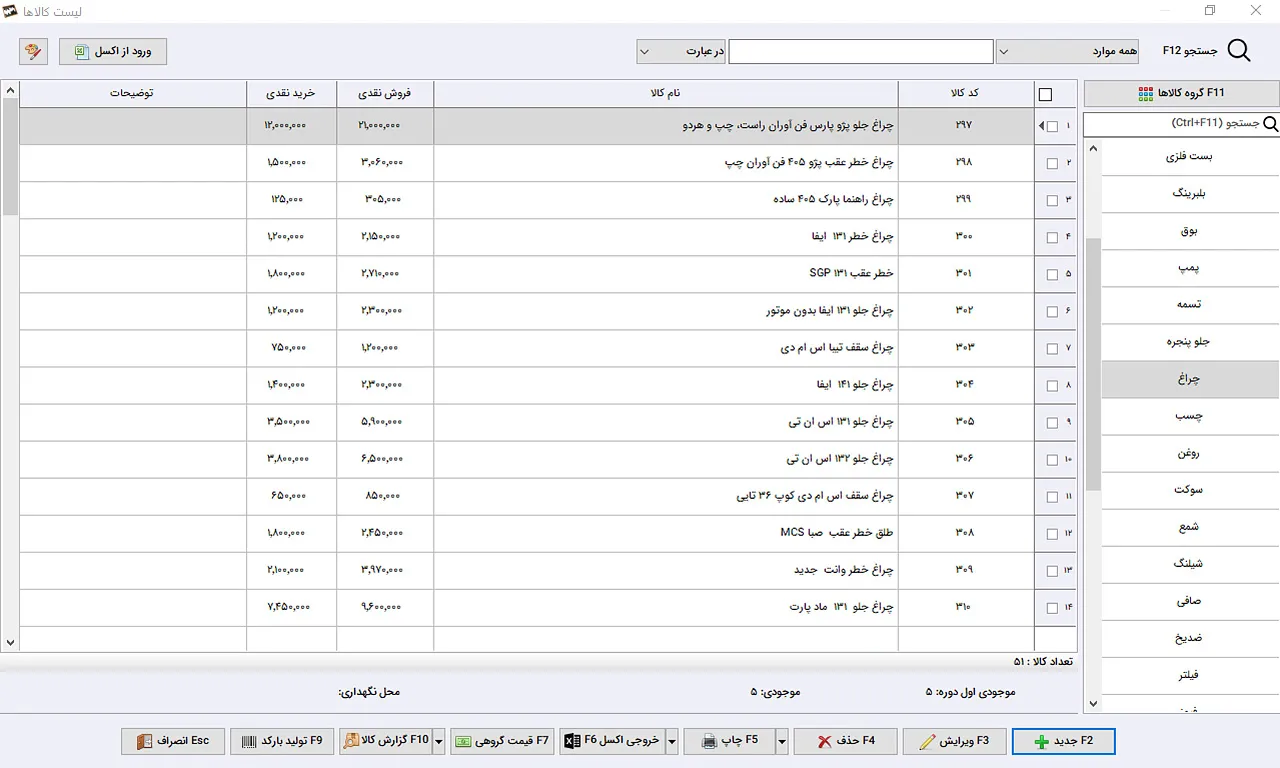Image resolution: width=1280 pixels, height=768 pixels.
Task: Sort by the خرید نقدی column header
Action: pos(291,93)
